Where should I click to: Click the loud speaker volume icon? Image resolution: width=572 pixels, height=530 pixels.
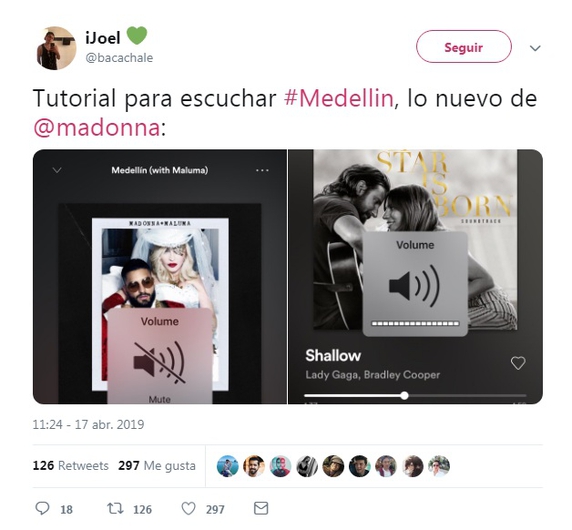tap(414, 286)
